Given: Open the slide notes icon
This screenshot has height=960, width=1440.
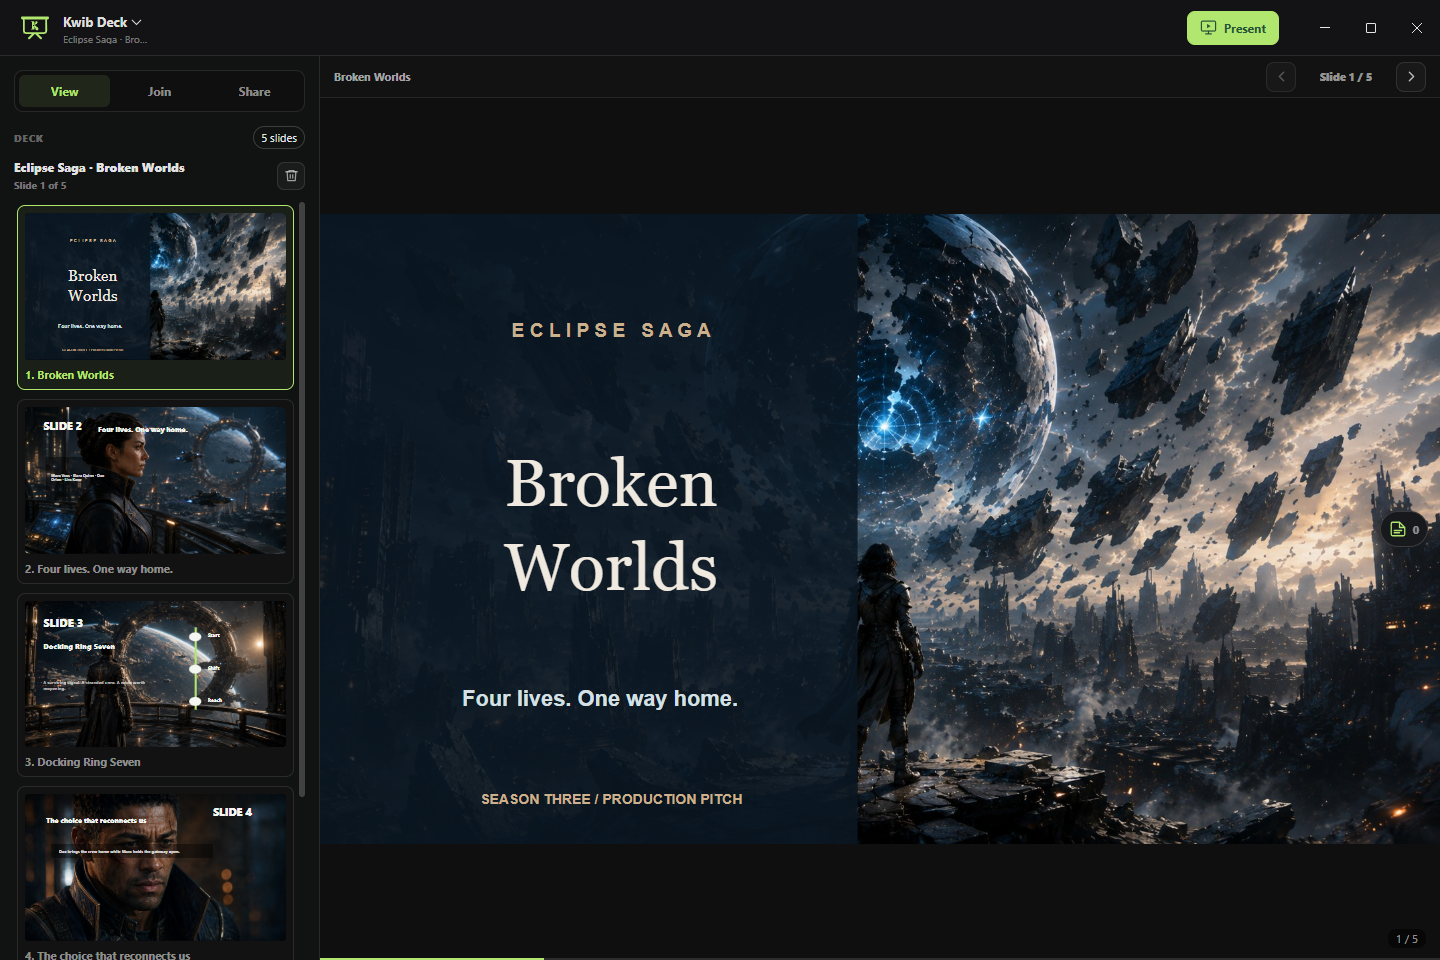Looking at the screenshot, I should [1405, 529].
